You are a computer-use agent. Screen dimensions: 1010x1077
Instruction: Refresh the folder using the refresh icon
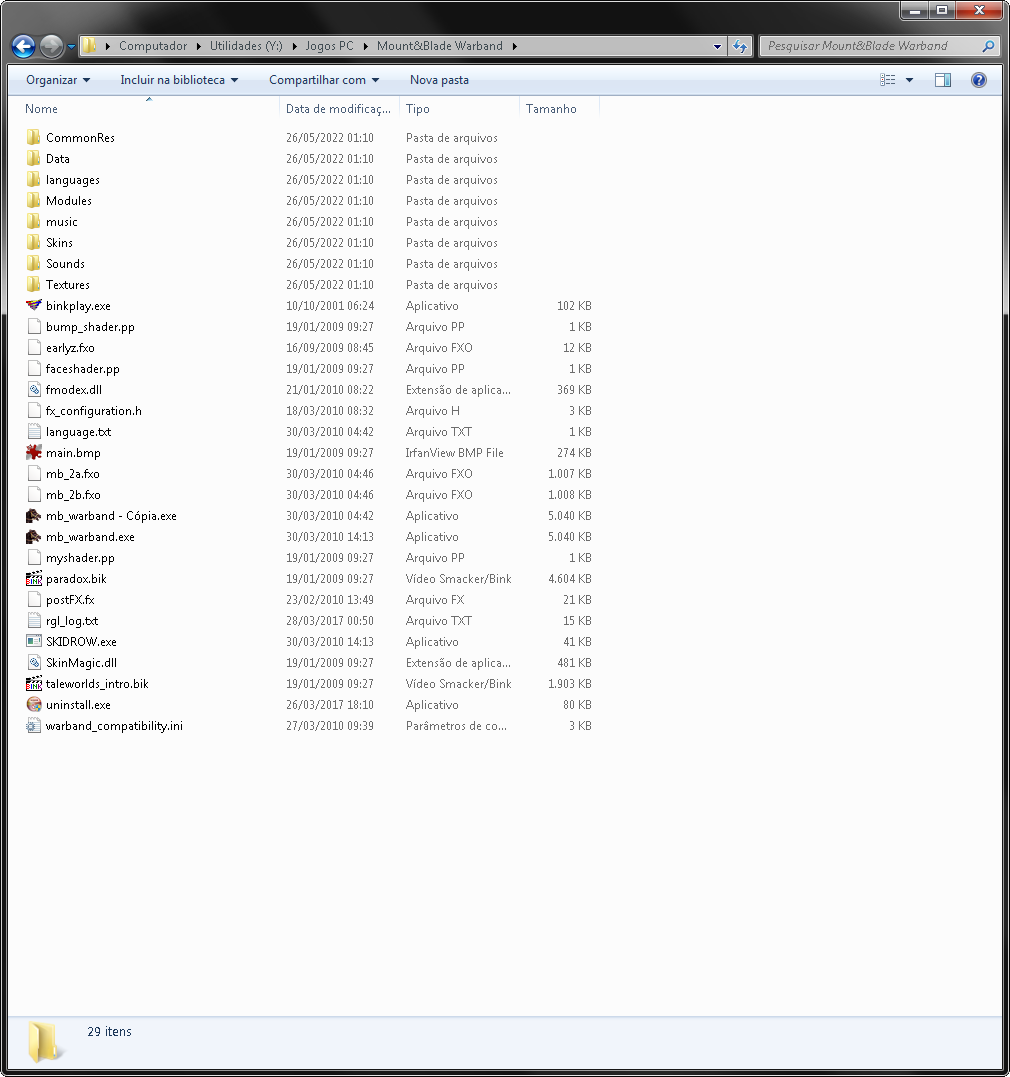coord(740,46)
